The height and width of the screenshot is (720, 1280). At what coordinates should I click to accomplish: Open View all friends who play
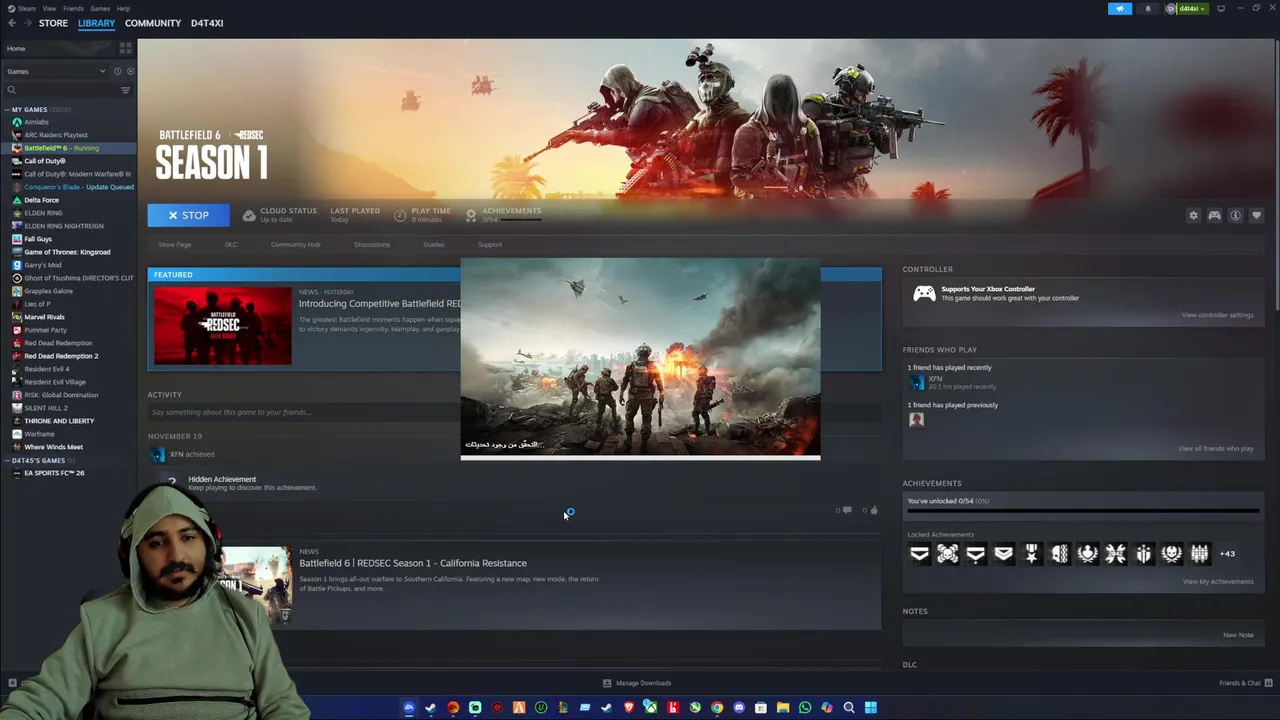[1215, 448]
